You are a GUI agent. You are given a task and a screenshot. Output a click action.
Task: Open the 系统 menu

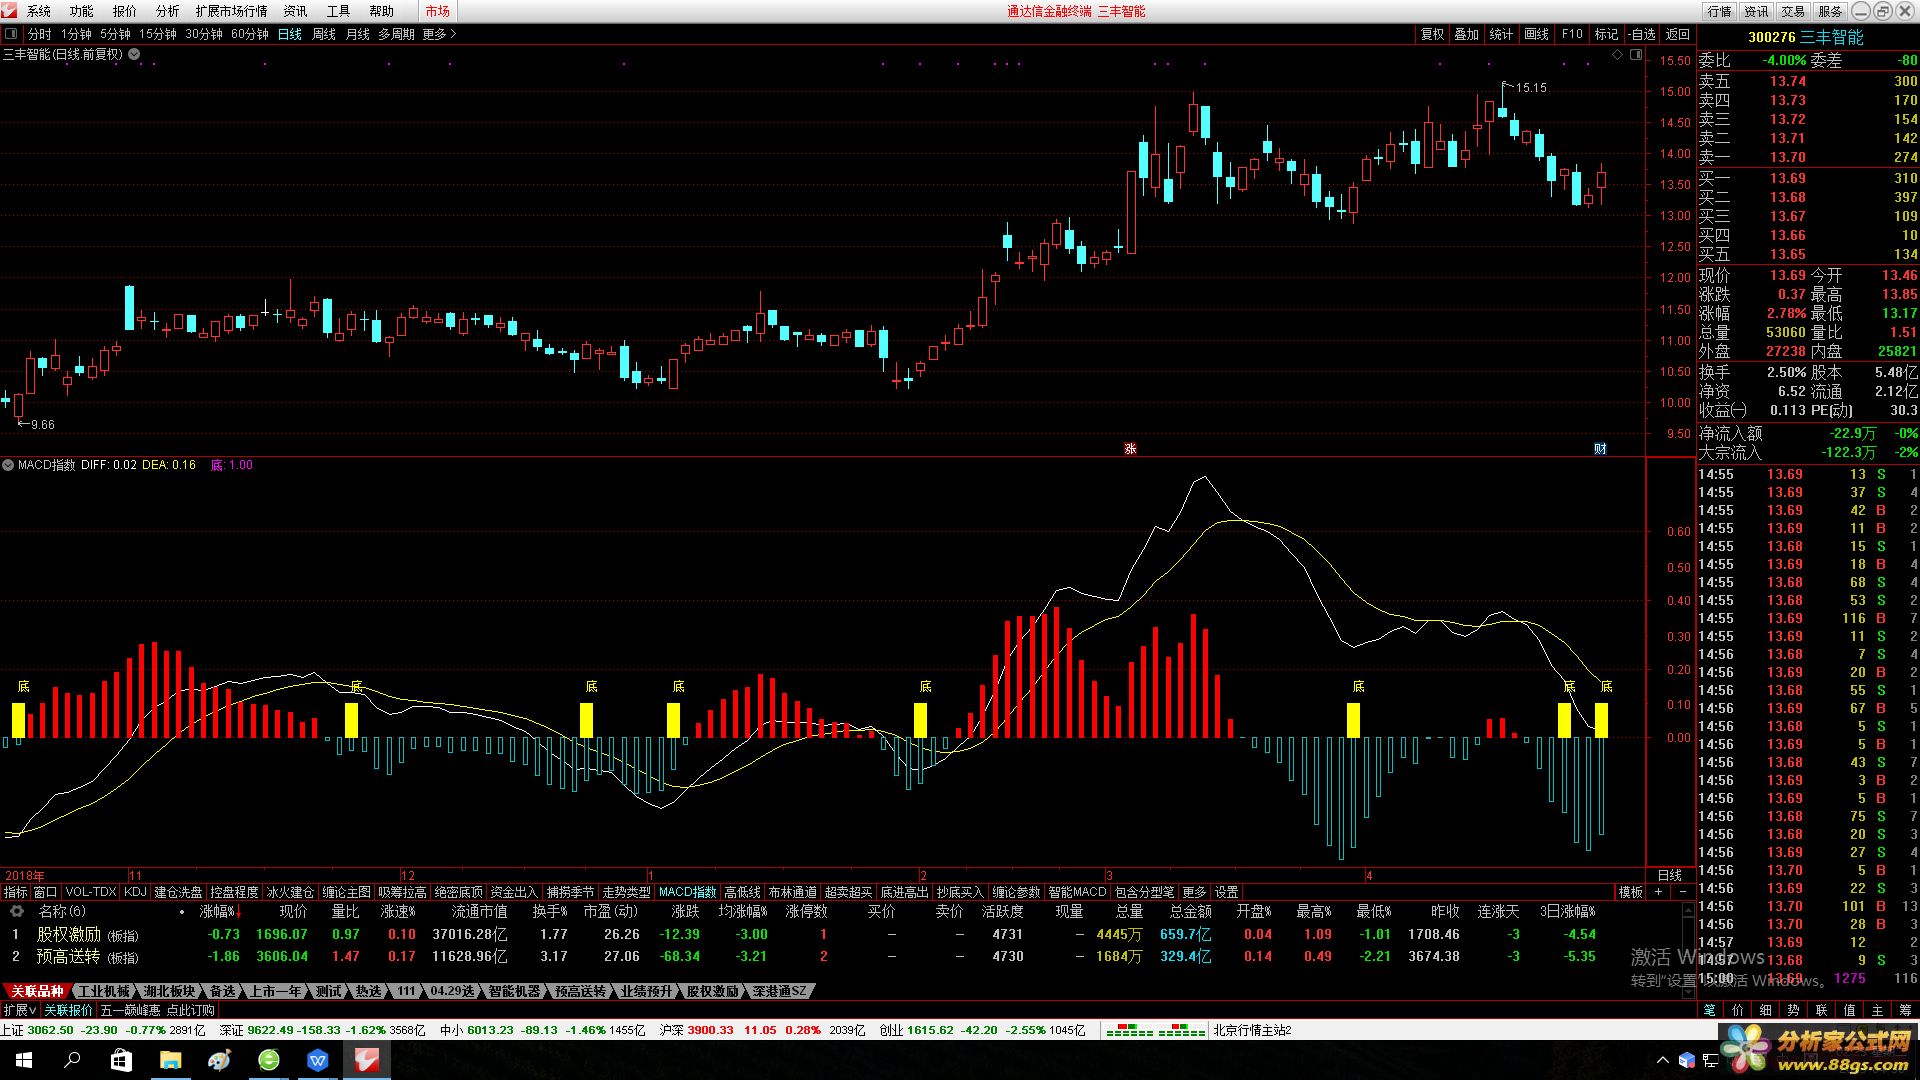click(39, 11)
